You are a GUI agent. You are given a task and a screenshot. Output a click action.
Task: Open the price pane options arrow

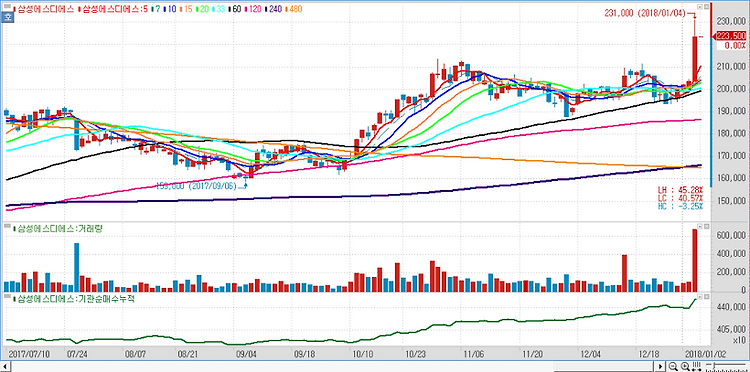point(700,7)
